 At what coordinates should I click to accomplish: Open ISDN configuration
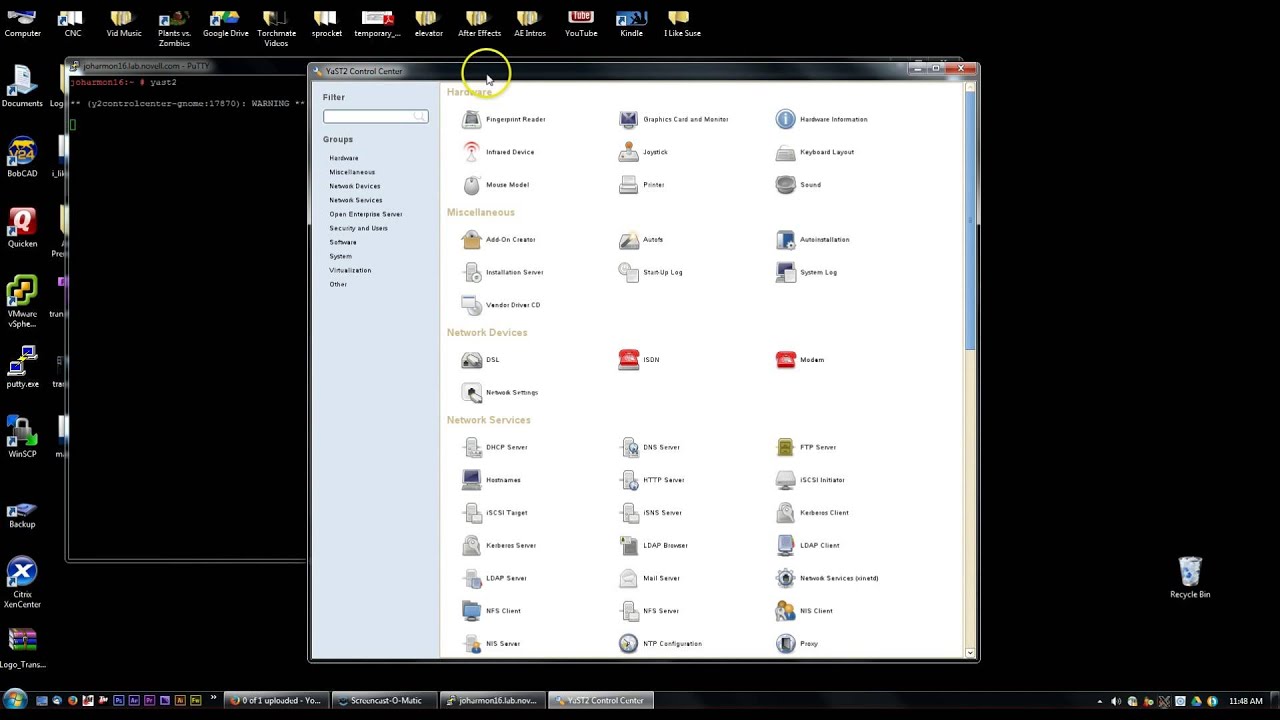(639, 360)
